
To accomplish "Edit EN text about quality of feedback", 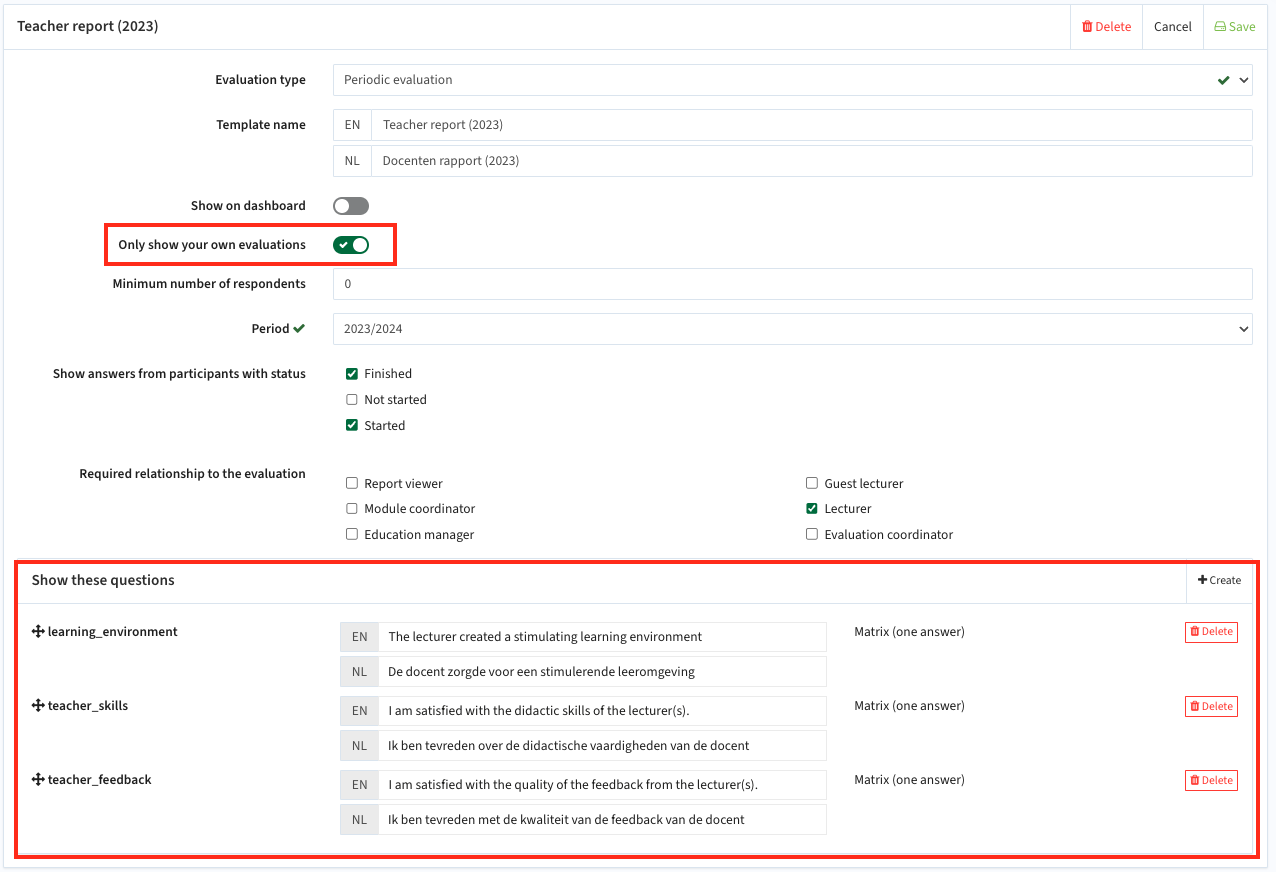I will [602, 785].
